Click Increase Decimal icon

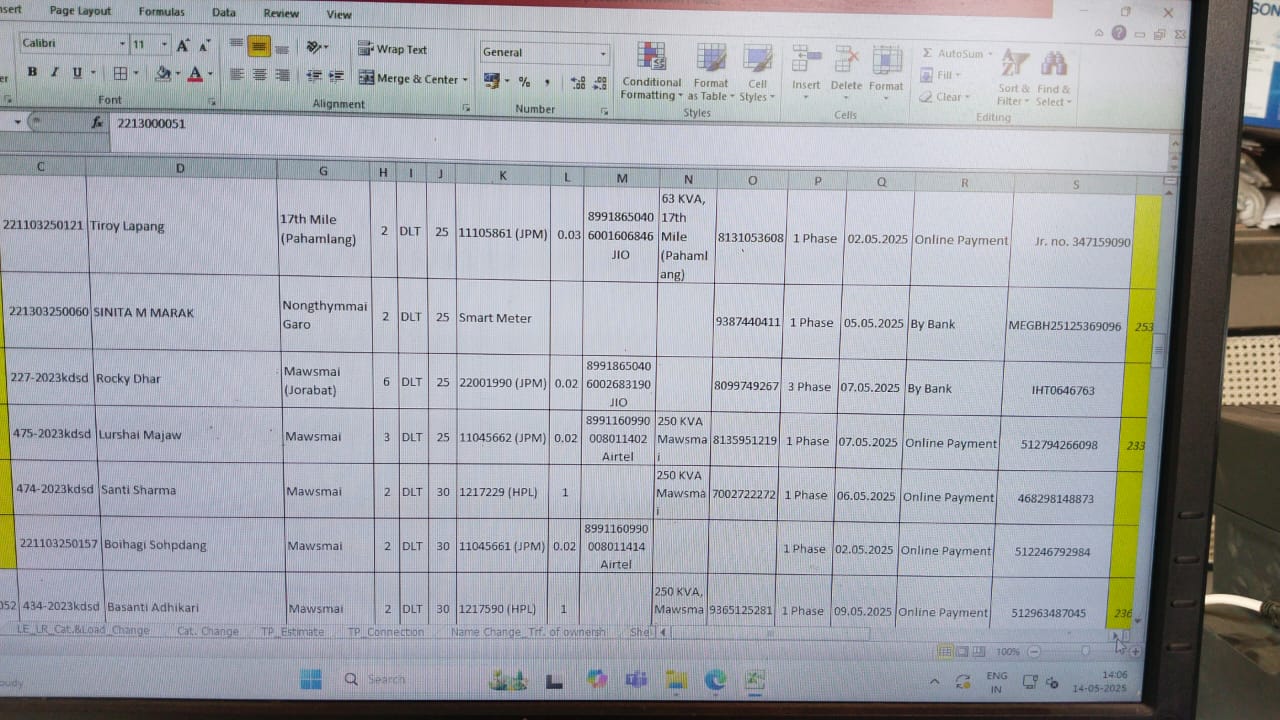578,83
